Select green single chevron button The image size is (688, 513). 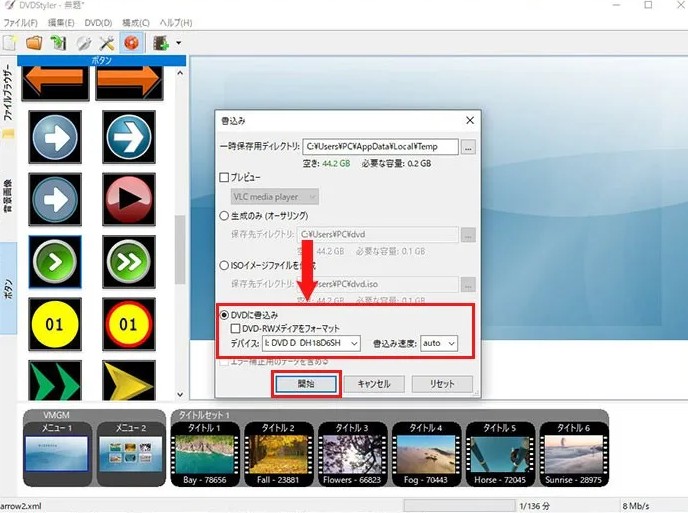point(55,262)
